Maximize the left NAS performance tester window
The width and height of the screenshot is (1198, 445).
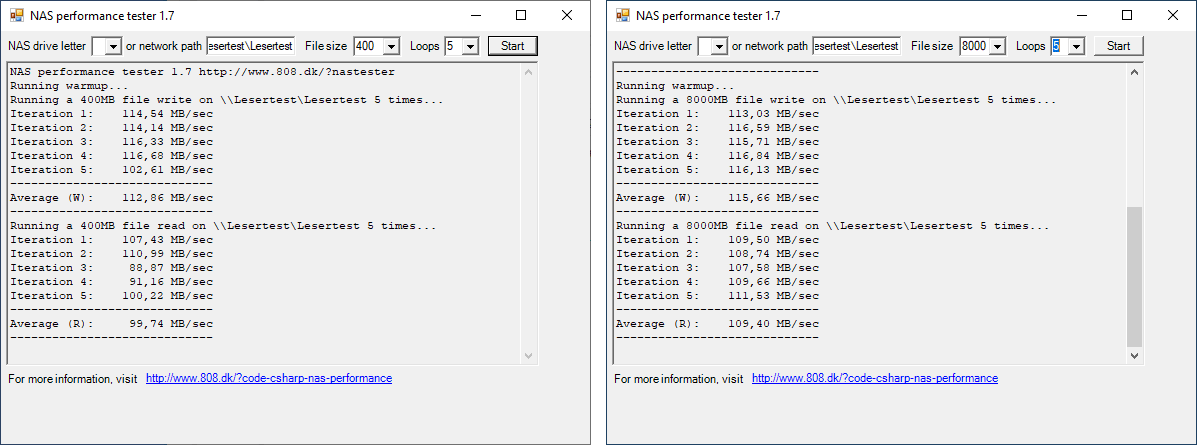click(521, 15)
